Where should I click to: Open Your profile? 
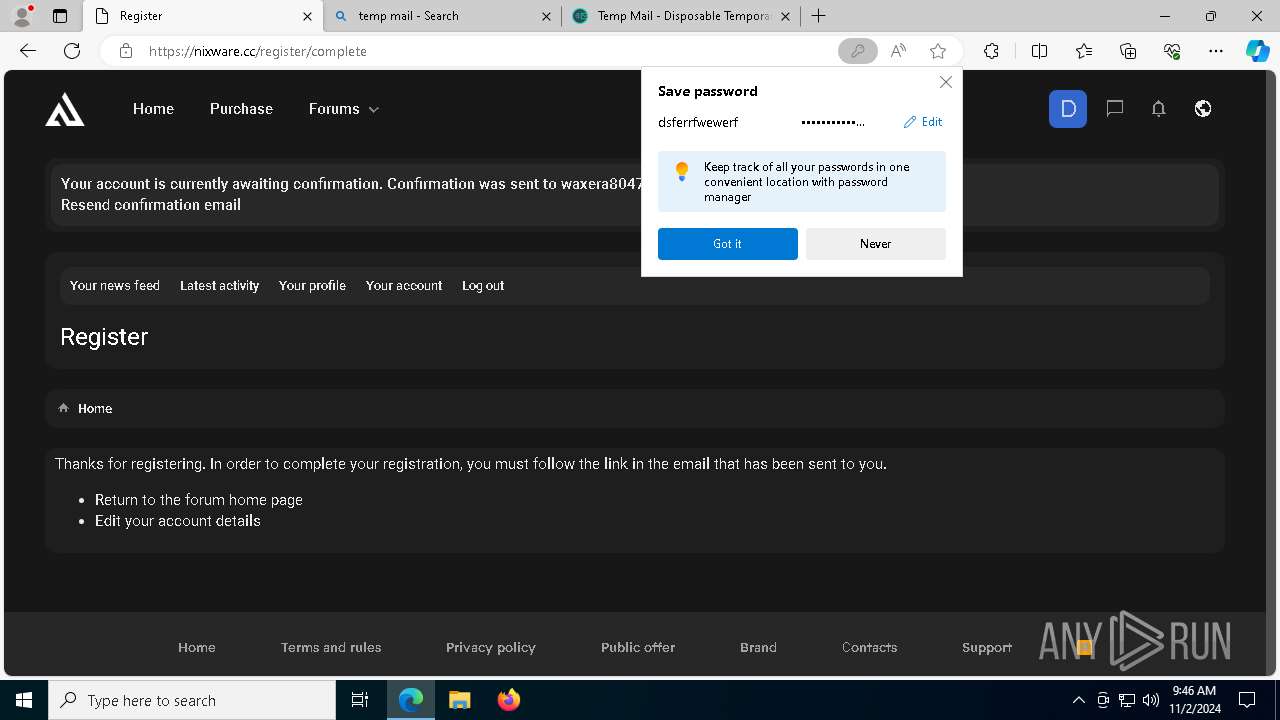[312, 286]
